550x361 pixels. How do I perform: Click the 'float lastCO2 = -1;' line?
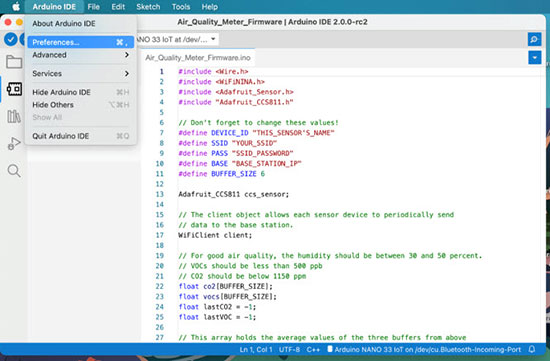click(217, 307)
